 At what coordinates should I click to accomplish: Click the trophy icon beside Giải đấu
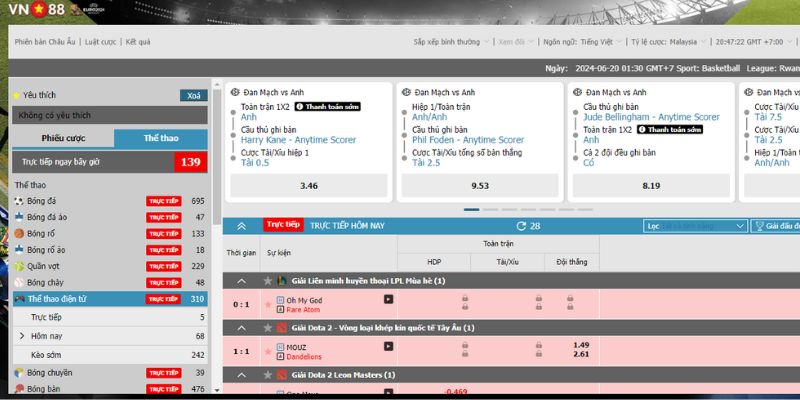pos(759,226)
